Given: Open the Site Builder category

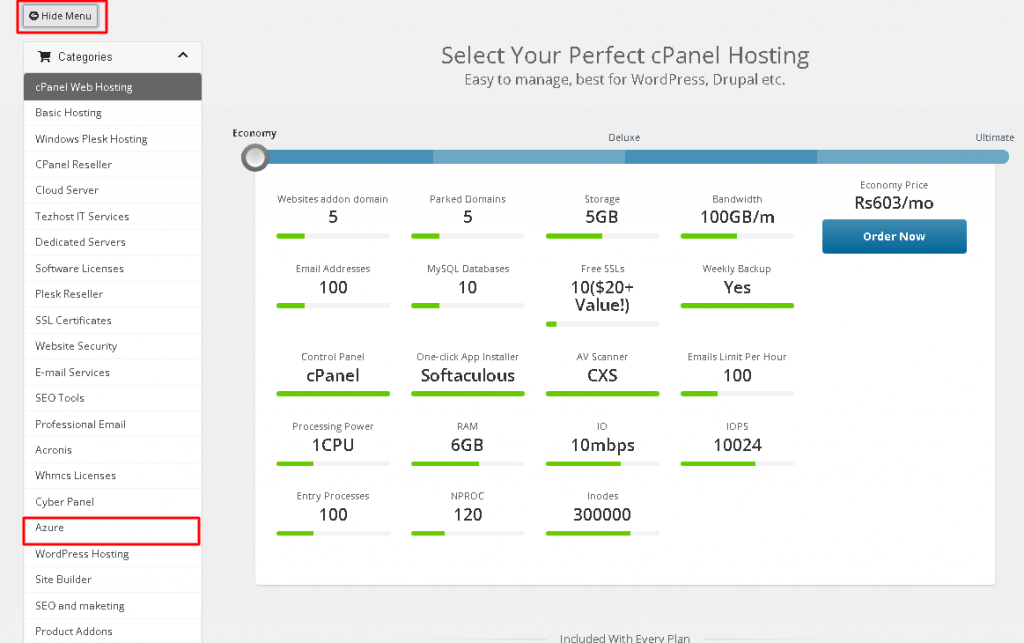Looking at the screenshot, I should click(x=63, y=580).
